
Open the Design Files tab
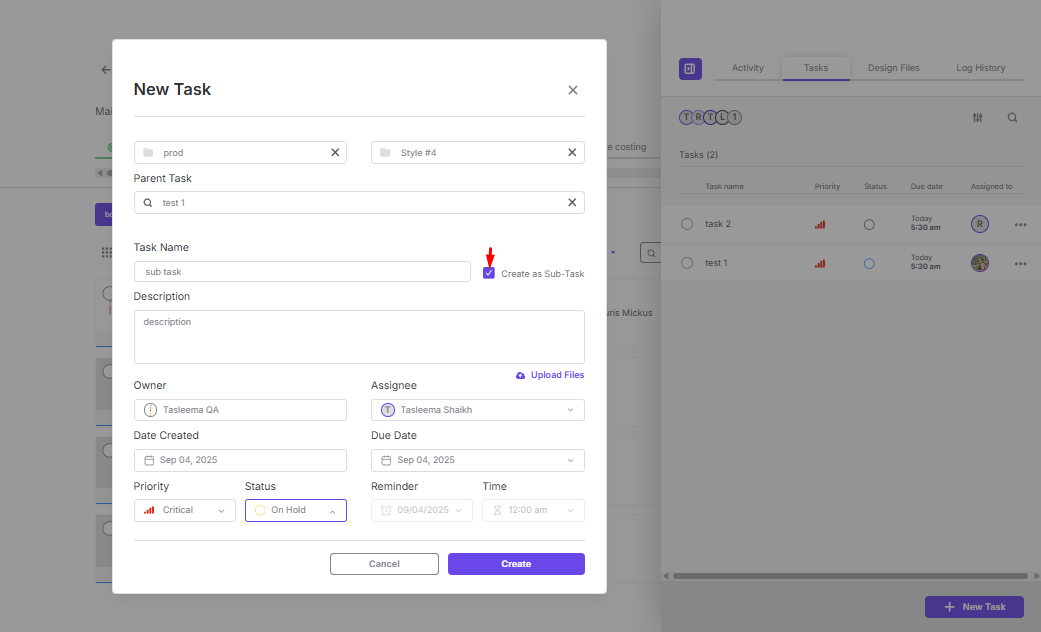(x=893, y=68)
